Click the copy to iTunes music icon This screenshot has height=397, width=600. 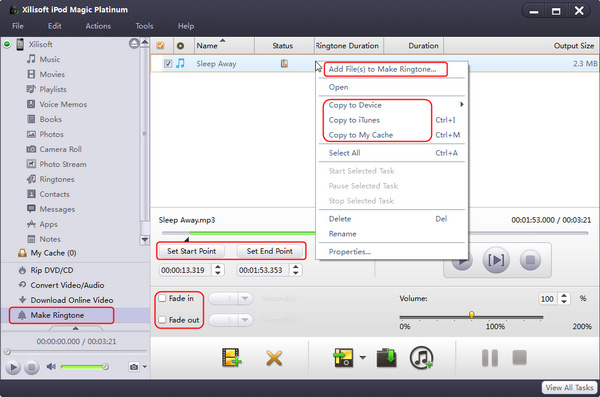click(x=421, y=358)
